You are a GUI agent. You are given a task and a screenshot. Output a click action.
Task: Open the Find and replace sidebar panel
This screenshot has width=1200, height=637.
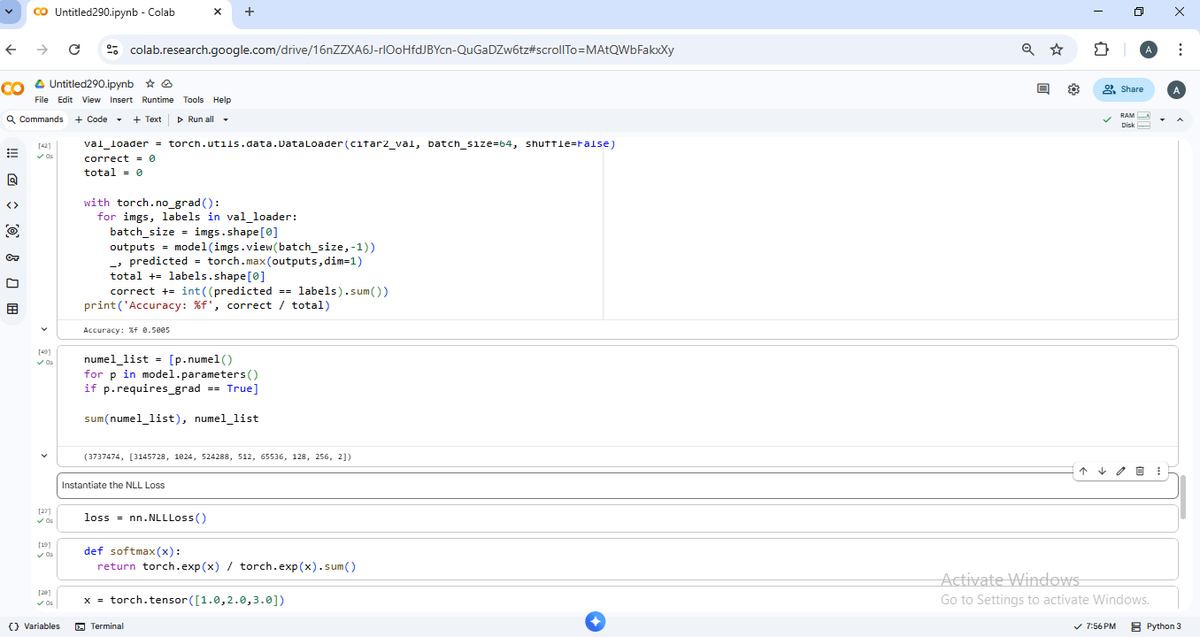tap(12, 180)
